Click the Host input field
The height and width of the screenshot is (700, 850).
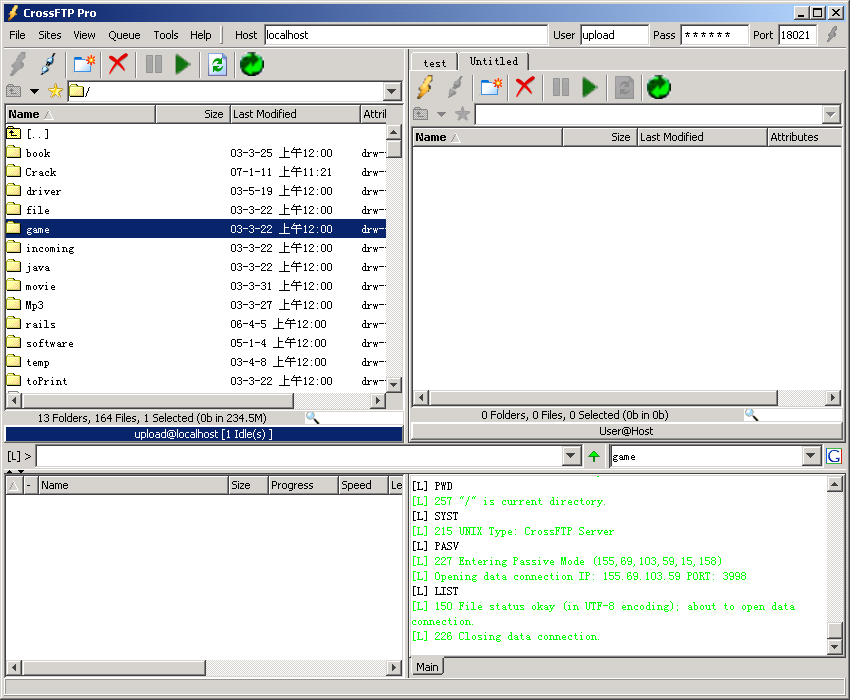click(406, 35)
